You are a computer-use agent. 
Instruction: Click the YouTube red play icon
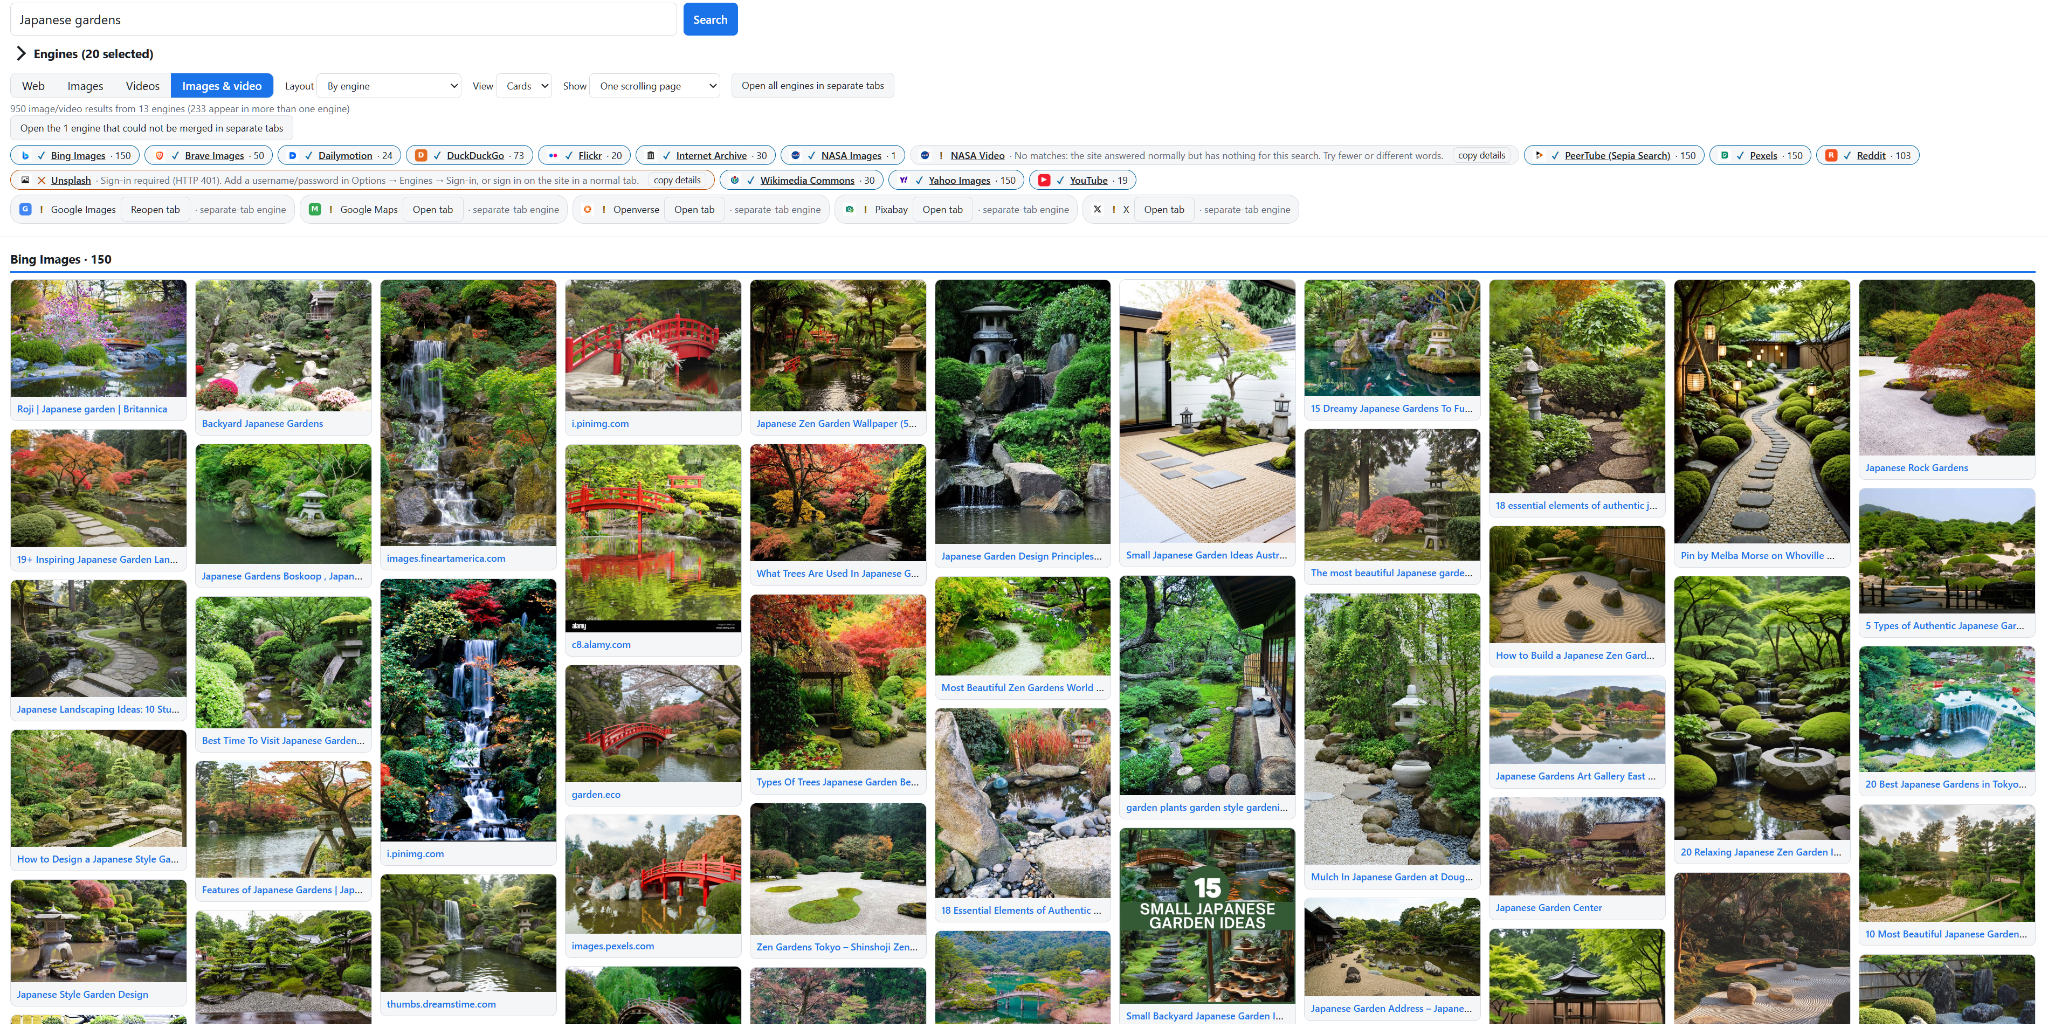[1044, 181]
